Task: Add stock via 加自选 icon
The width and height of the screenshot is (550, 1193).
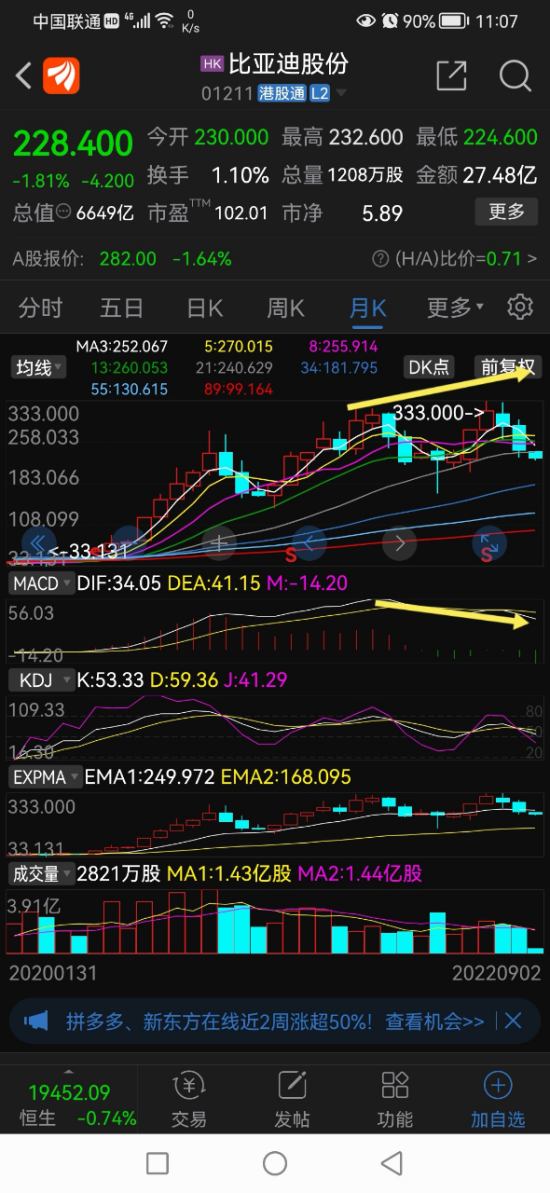Action: tap(498, 1086)
